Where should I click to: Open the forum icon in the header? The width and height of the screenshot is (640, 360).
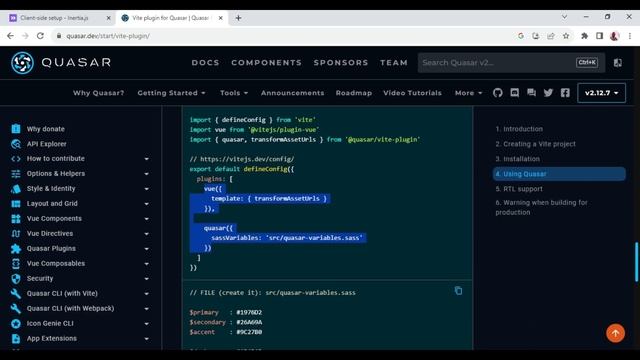point(531,93)
